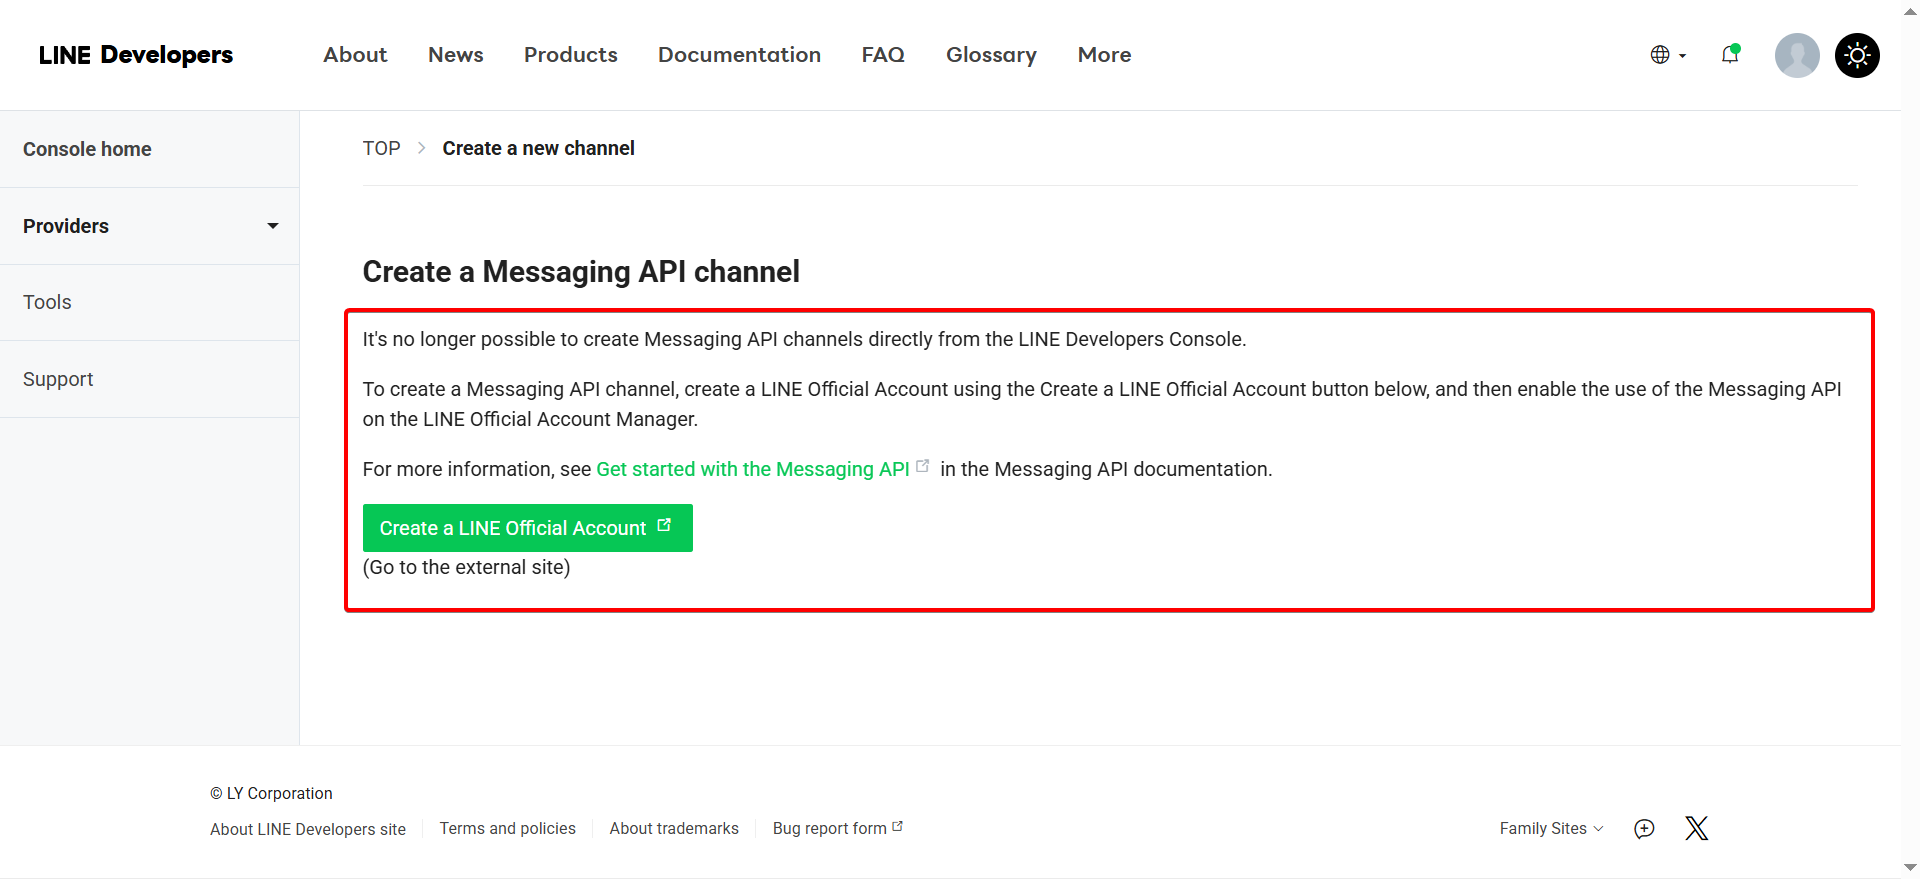Open the language globe selector
The height and width of the screenshot is (879, 1920).
tap(1668, 55)
